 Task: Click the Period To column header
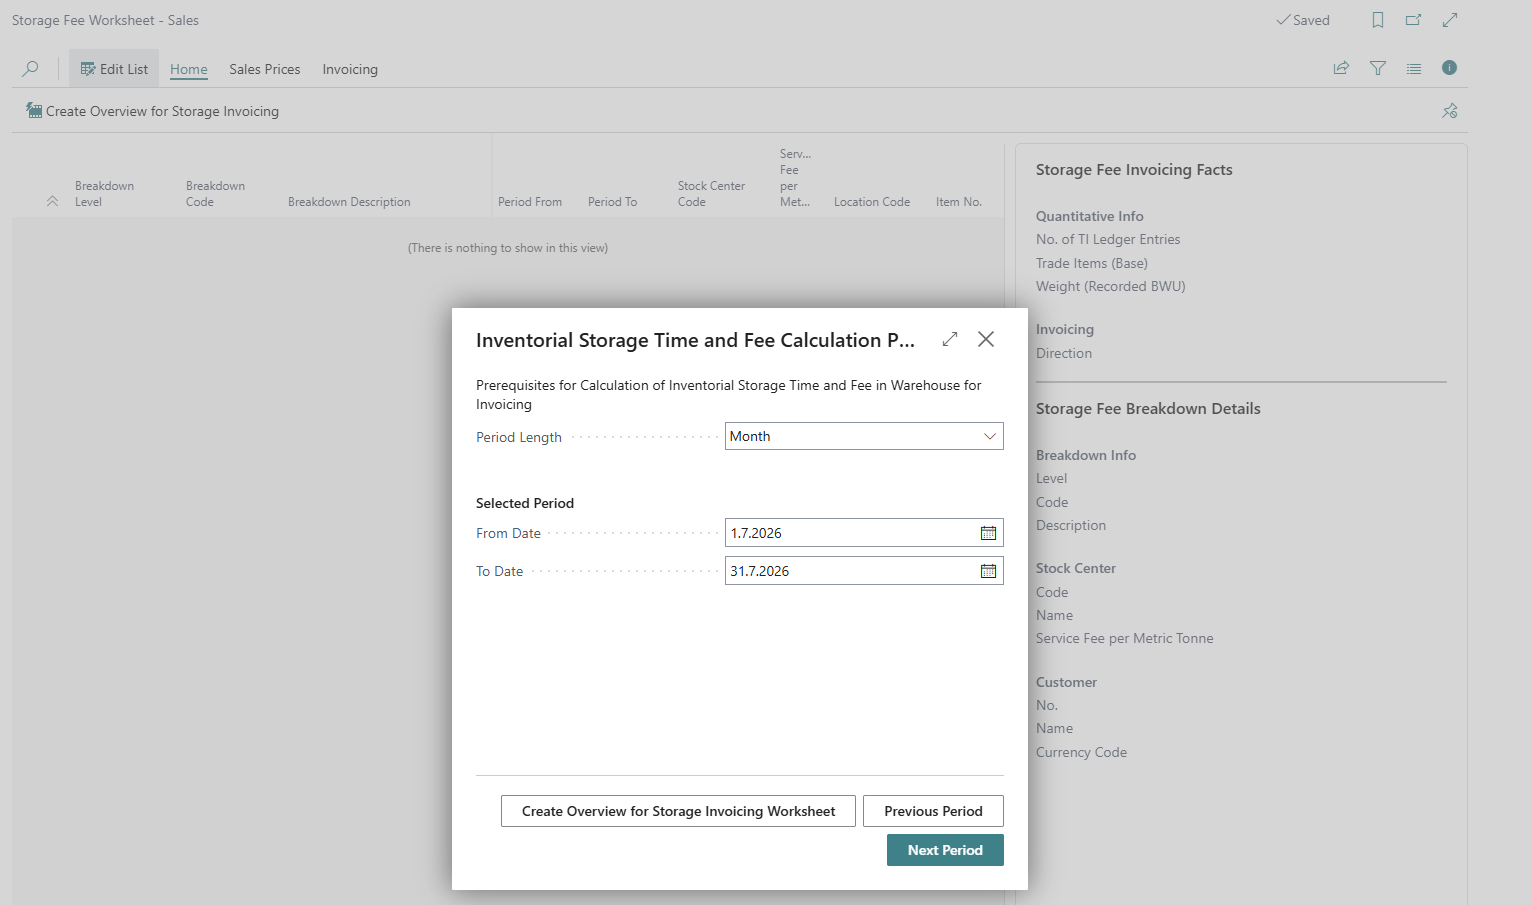[612, 202]
